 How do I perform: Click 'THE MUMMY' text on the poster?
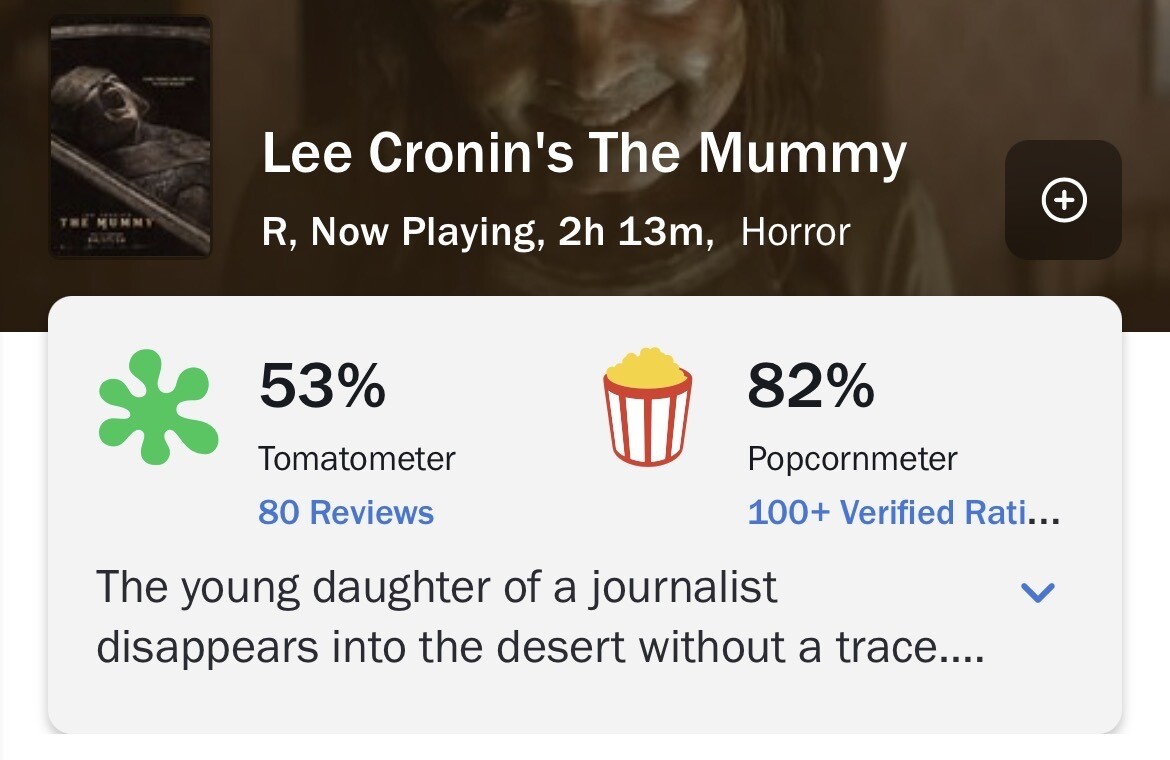(104, 222)
